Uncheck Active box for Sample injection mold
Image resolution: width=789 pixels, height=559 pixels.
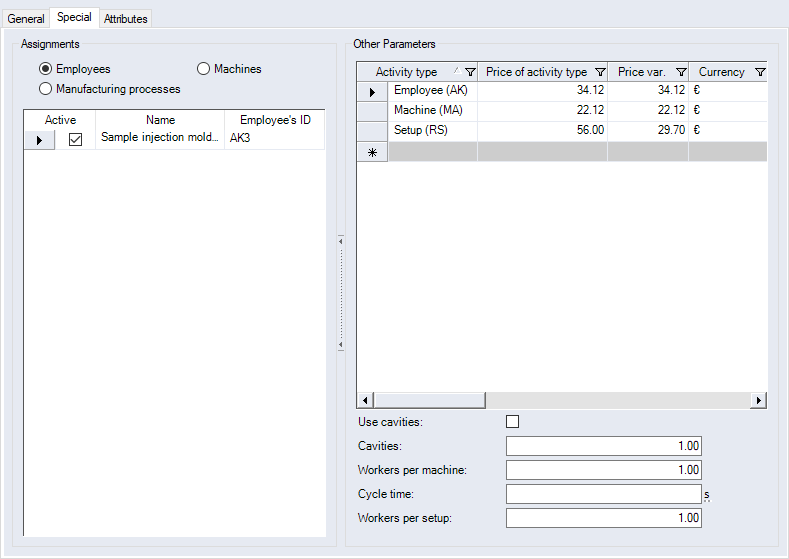pos(75,140)
